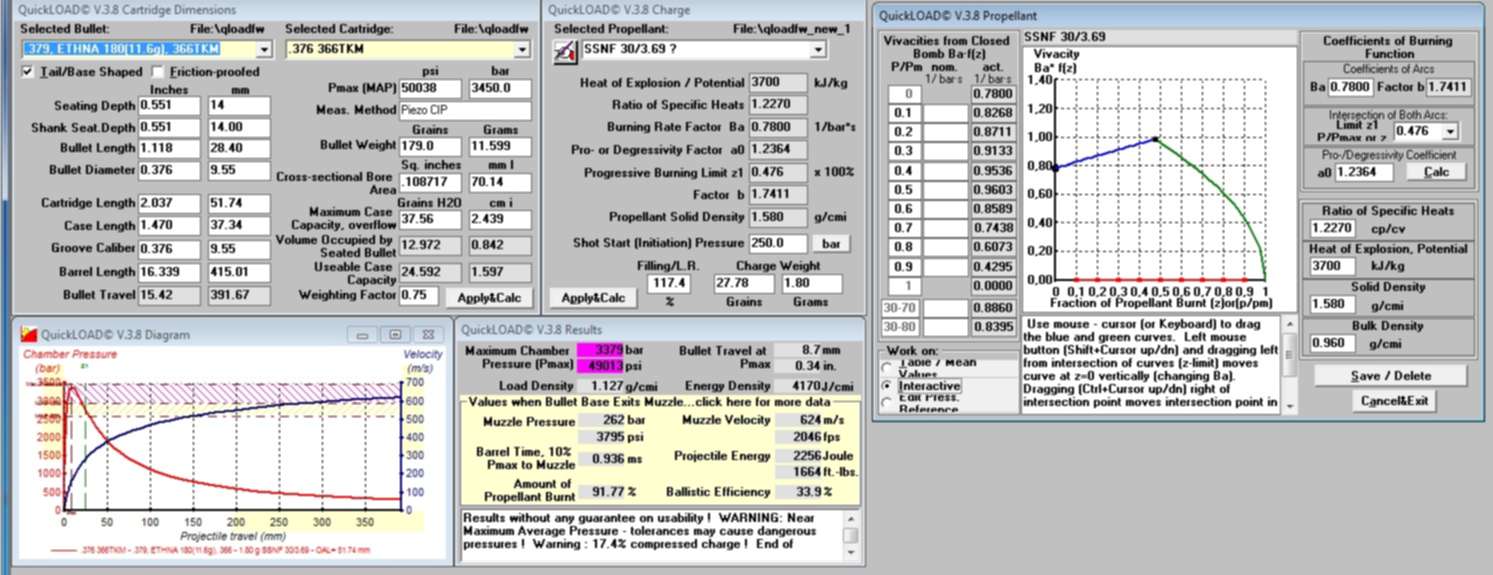
Task: Click the propellant picker icon beside SSNF 30/3.69
Action: click(x=565, y=50)
